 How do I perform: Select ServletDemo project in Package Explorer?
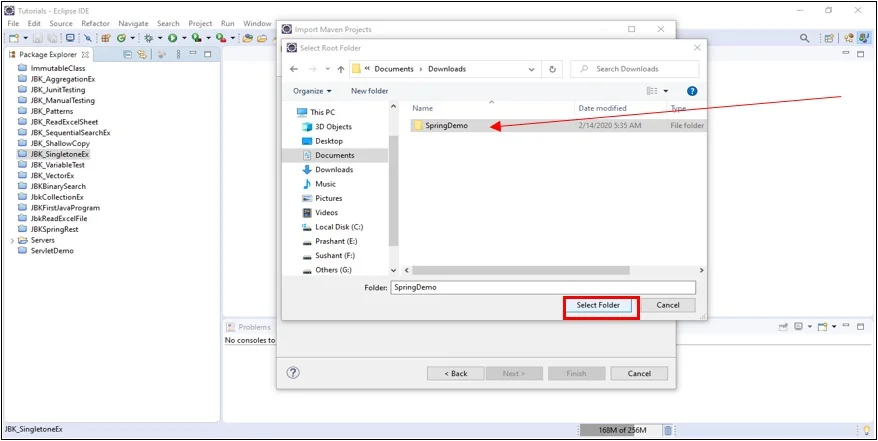click(x=52, y=251)
